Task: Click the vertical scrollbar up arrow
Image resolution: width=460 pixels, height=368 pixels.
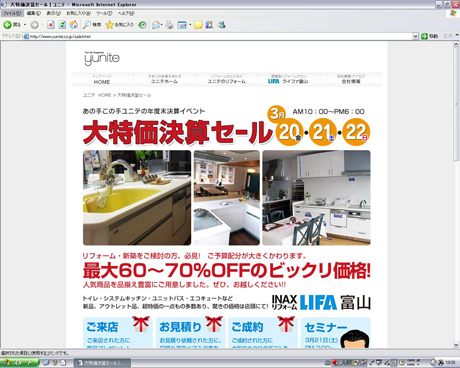Action: (456, 45)
